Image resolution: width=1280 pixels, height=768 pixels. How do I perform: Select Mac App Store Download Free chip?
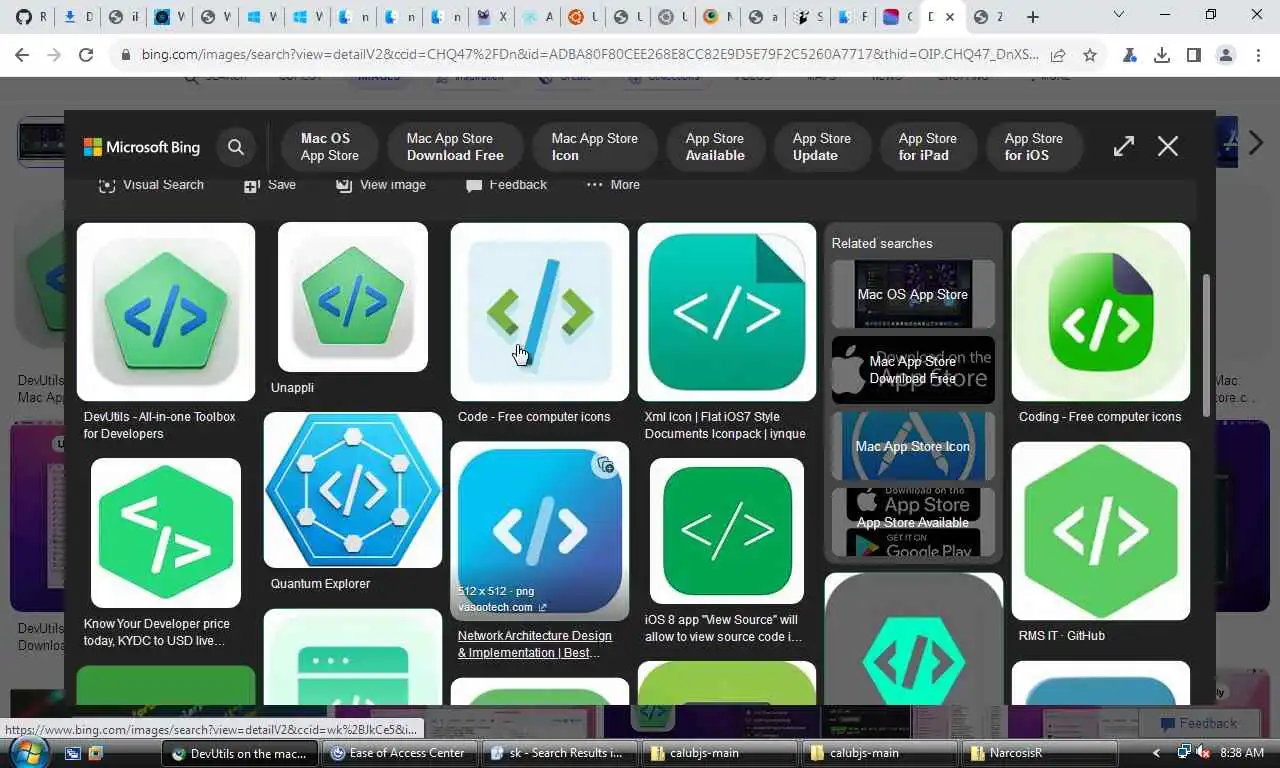[x=455, y=147]
